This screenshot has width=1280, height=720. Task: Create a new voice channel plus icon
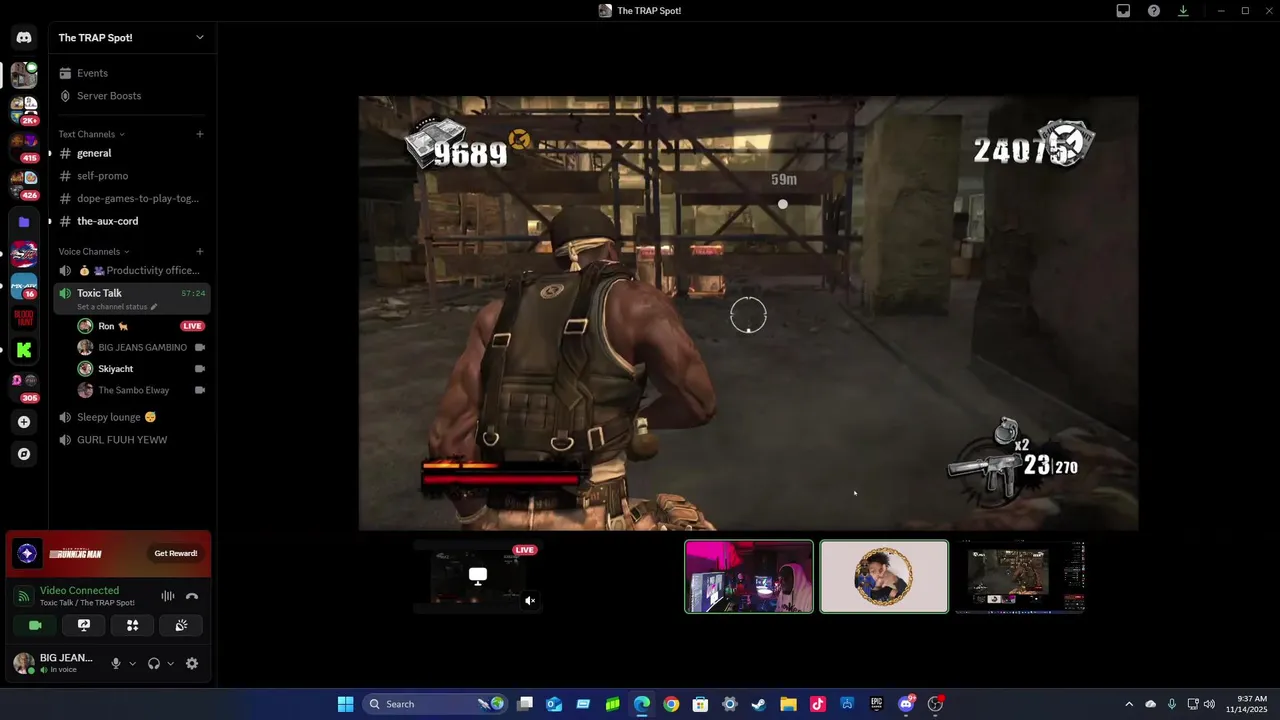click(x=200, y=252)
